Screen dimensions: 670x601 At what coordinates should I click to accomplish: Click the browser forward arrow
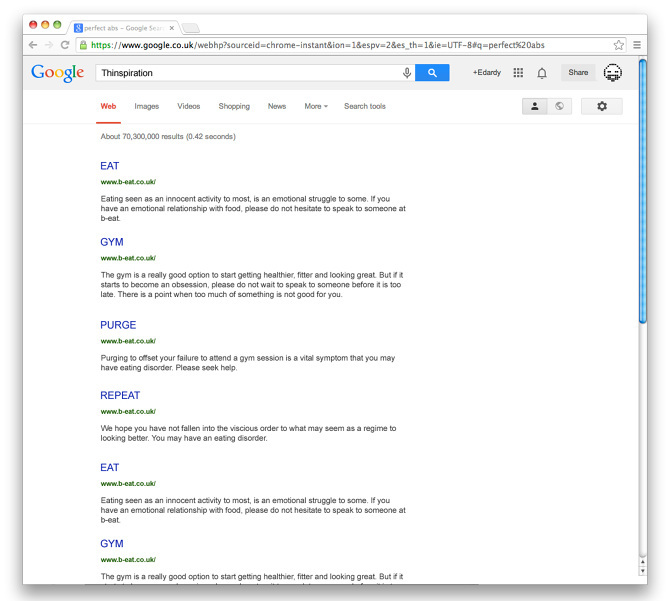pyautogui.click(x=49, y=45)
